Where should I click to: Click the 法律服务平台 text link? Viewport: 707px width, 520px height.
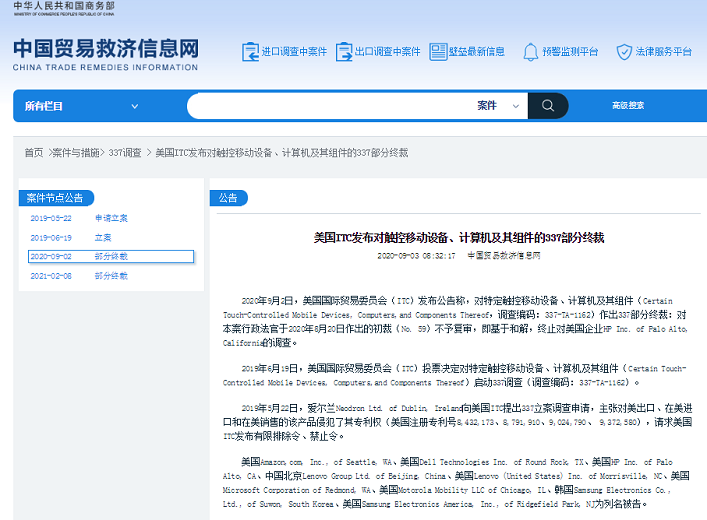[664, 52]
